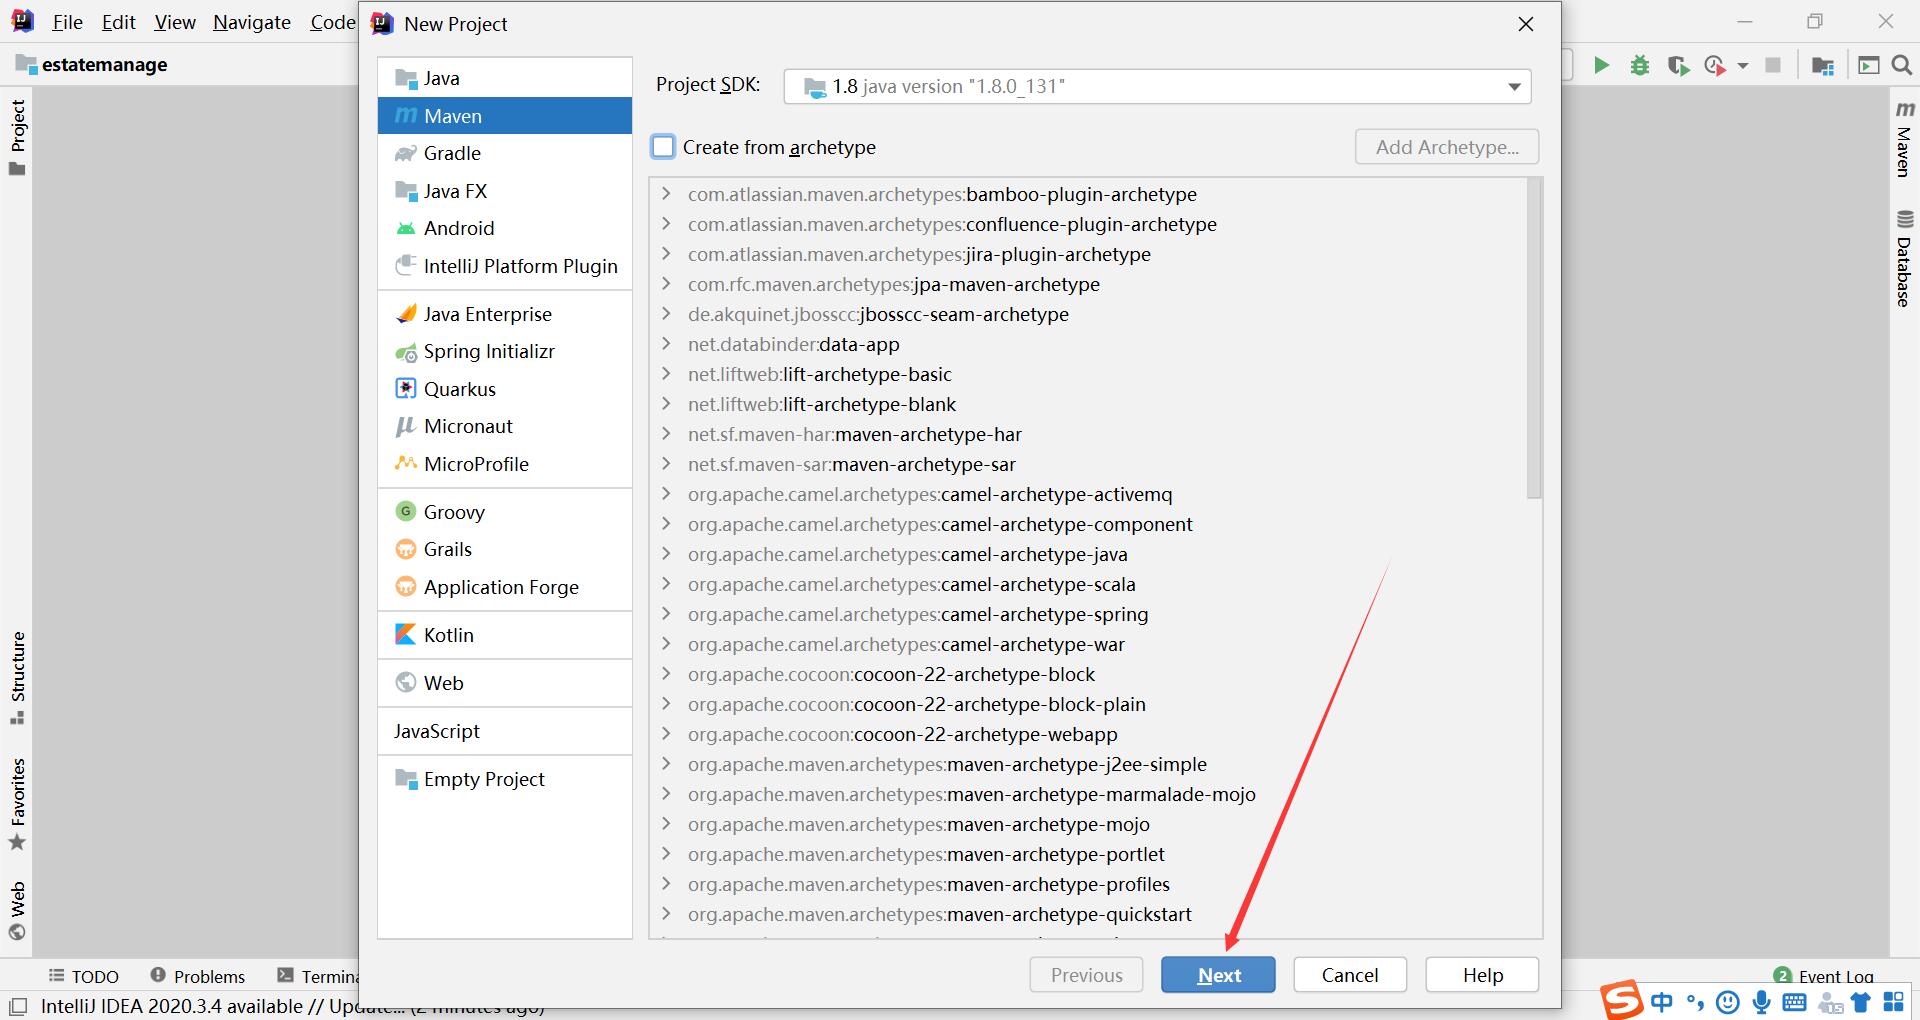Open the Maven side tool window

(1905, 138)
